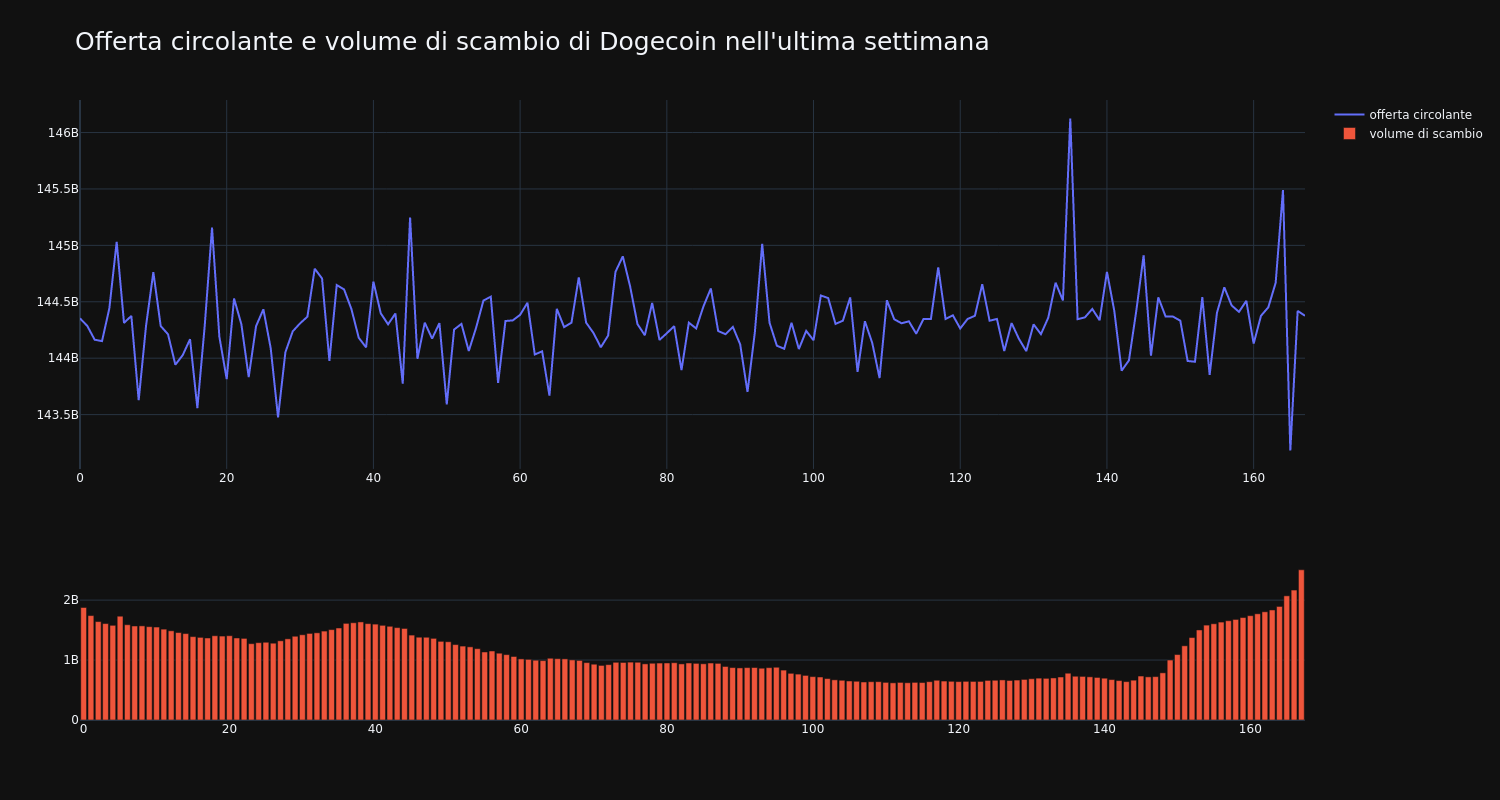Click the 100 tick on upper chart x-axis
Screen dimensions: 1500x800
tap(813, 478)
